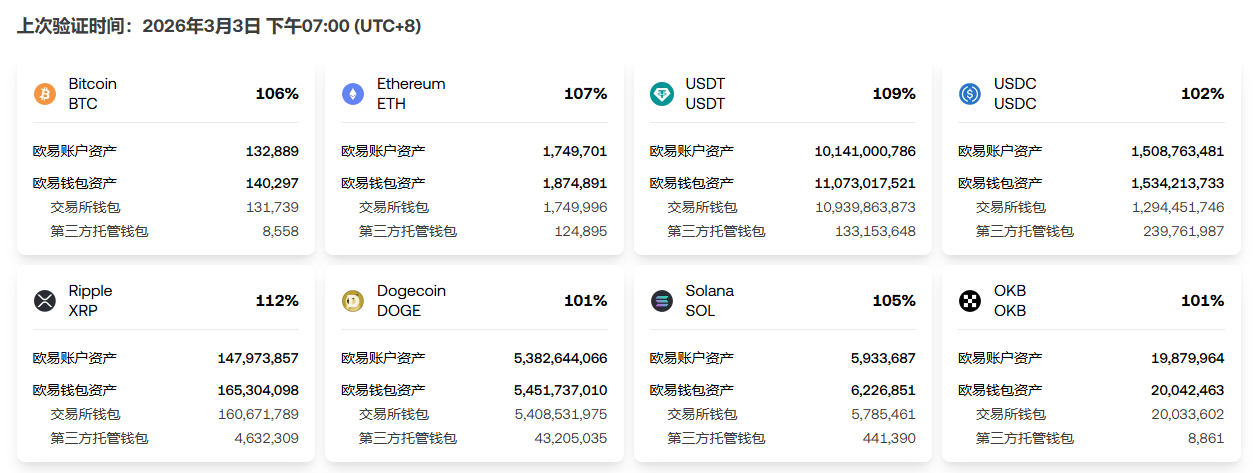This screenshot has width=1253, height=473.
Task: Click the green USDT Tether icon
Action: pyautogui.click(x=662, y=94)
